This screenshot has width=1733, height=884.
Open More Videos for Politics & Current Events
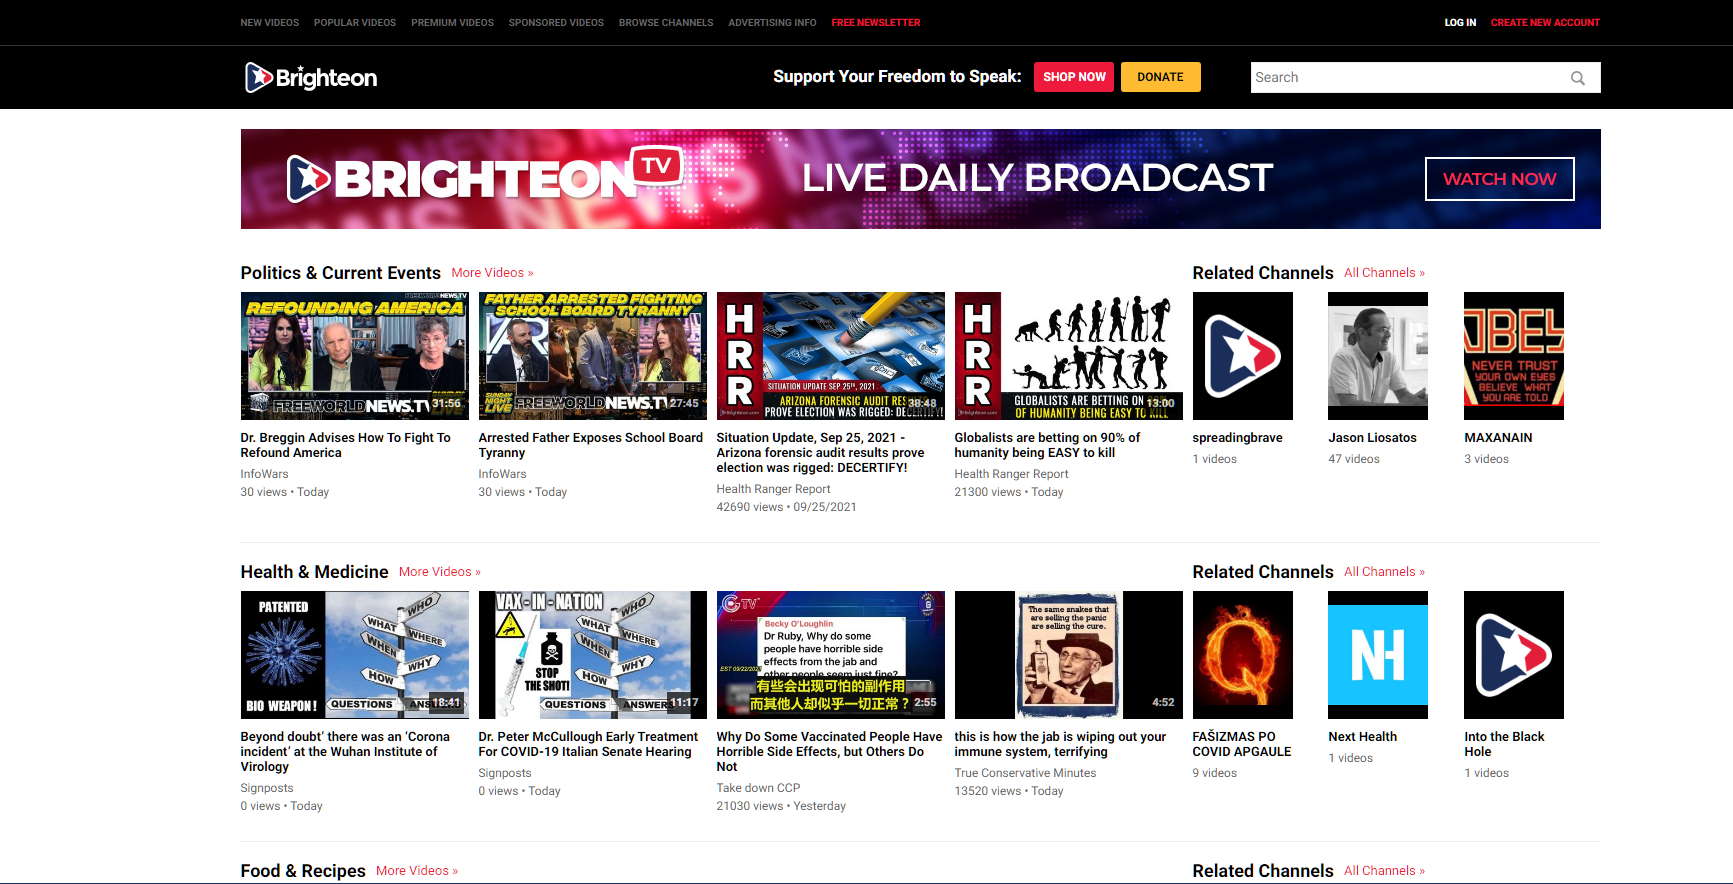(x=492, y=273)
